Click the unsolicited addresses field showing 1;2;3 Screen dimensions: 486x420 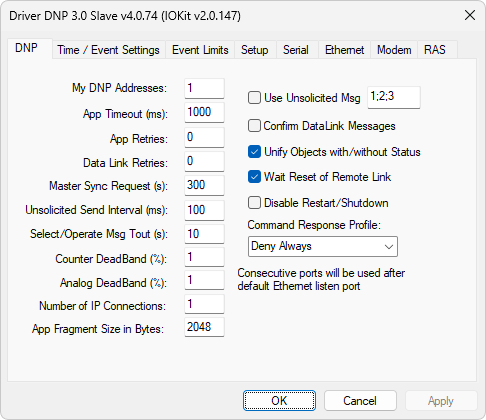394,97
